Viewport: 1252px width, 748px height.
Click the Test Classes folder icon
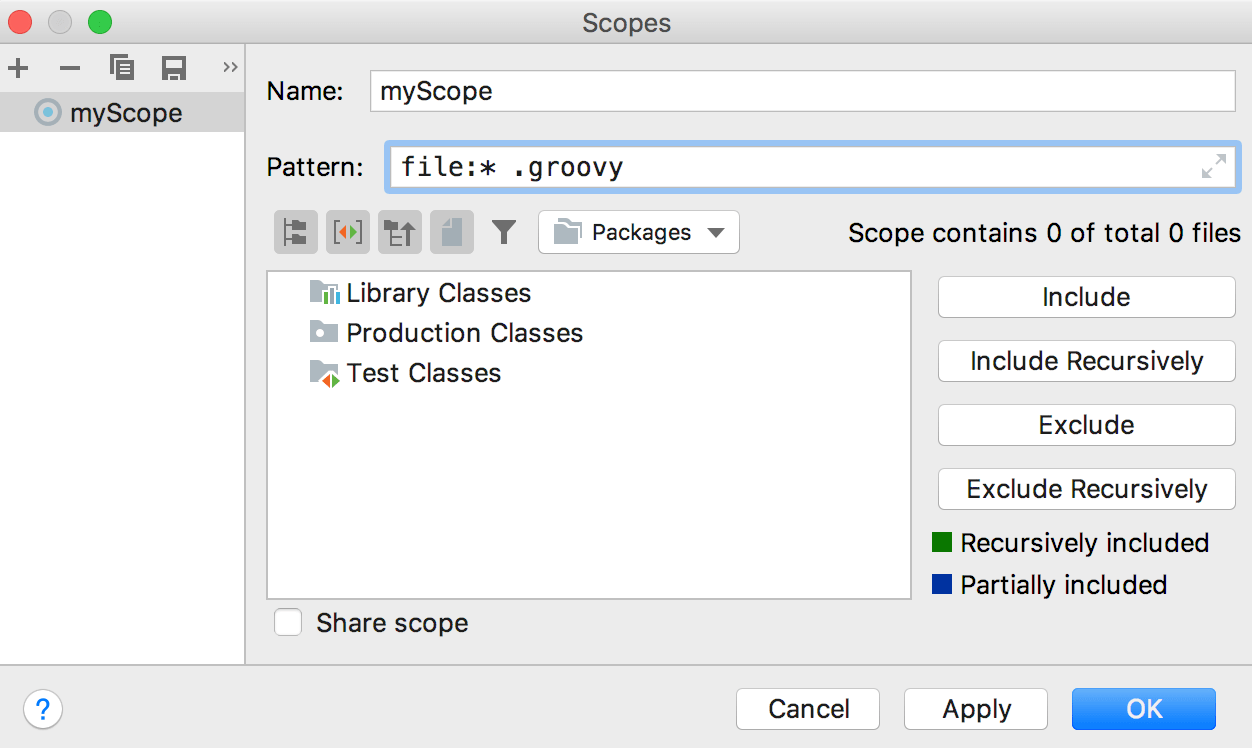click(325, 373)
